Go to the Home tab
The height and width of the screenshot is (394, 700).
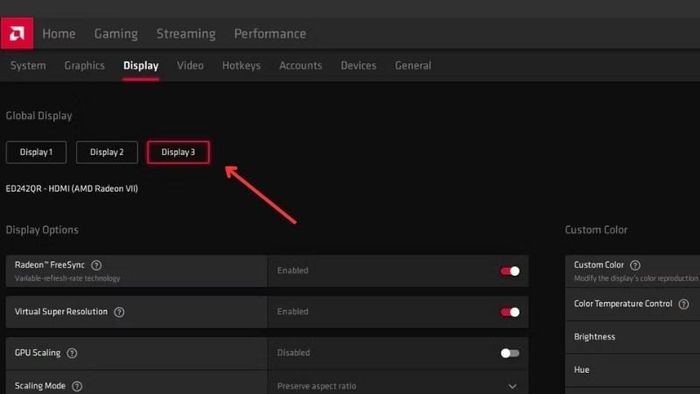click(59, 33)
